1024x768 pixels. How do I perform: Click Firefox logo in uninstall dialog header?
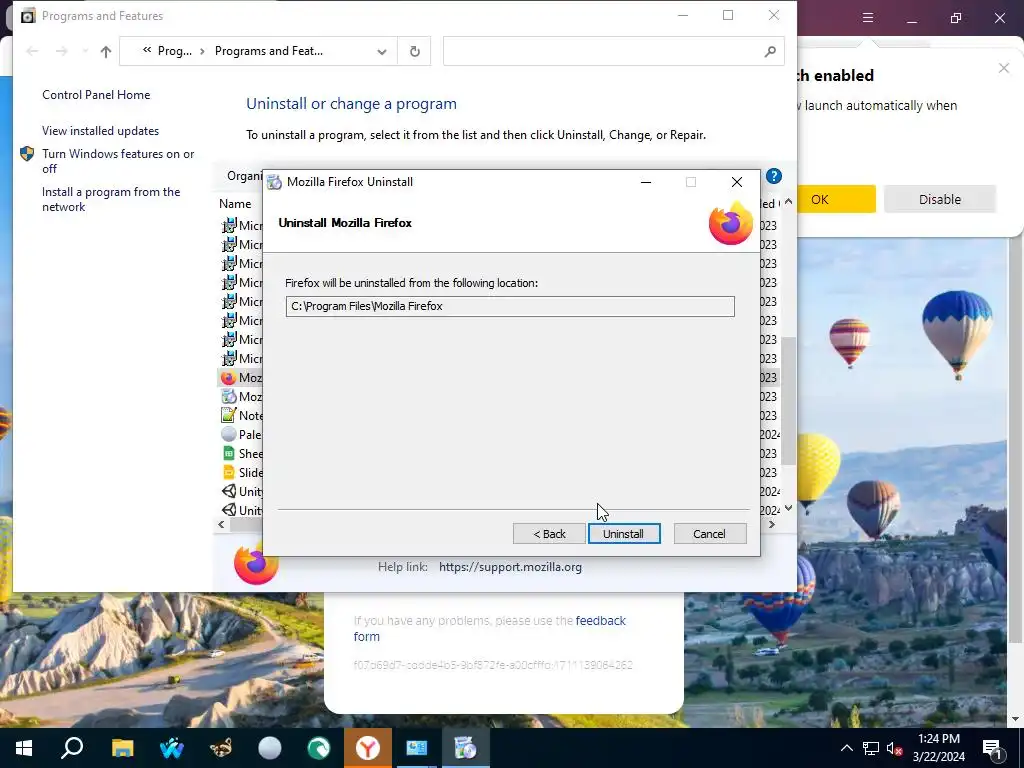(731, 224)
